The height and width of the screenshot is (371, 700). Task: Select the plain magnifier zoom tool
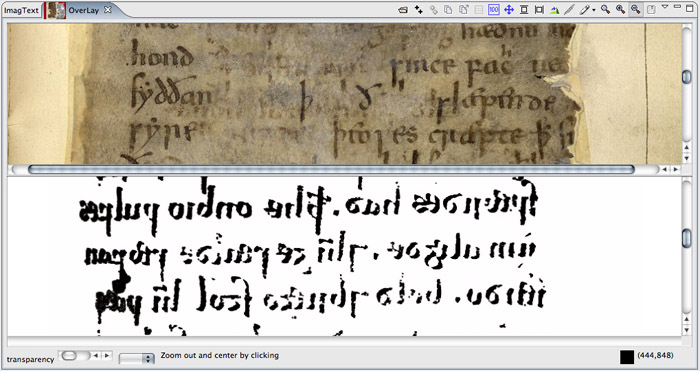[x=605, y=10]
